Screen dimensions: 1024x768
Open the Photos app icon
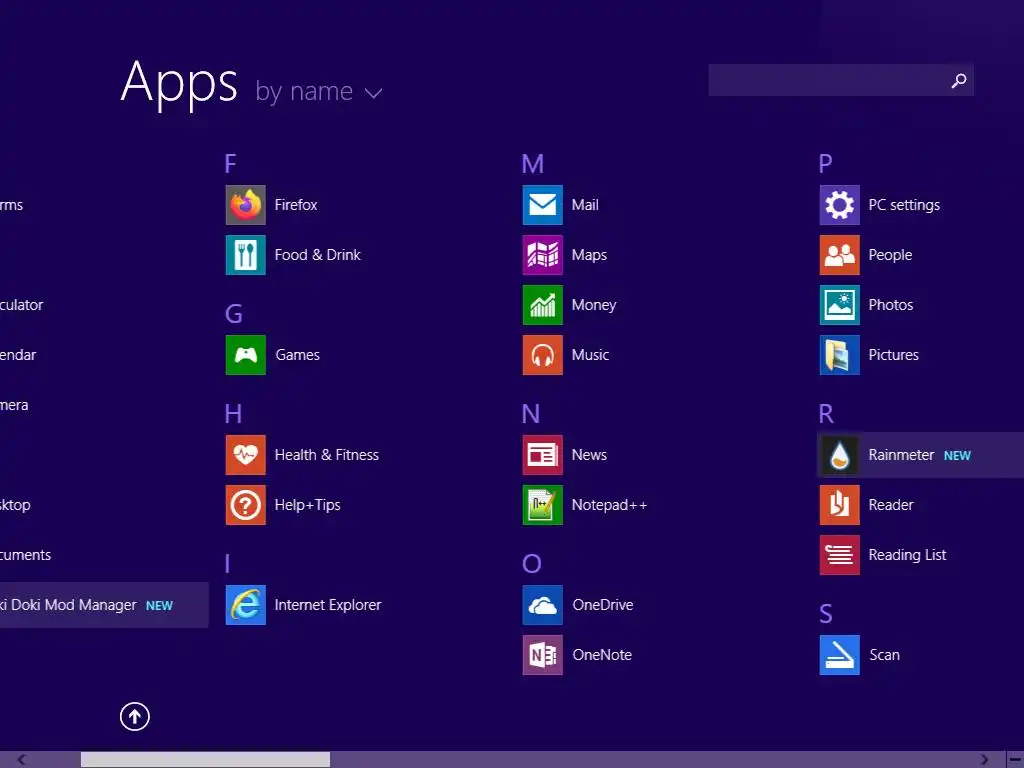click(x=840, y=305)
